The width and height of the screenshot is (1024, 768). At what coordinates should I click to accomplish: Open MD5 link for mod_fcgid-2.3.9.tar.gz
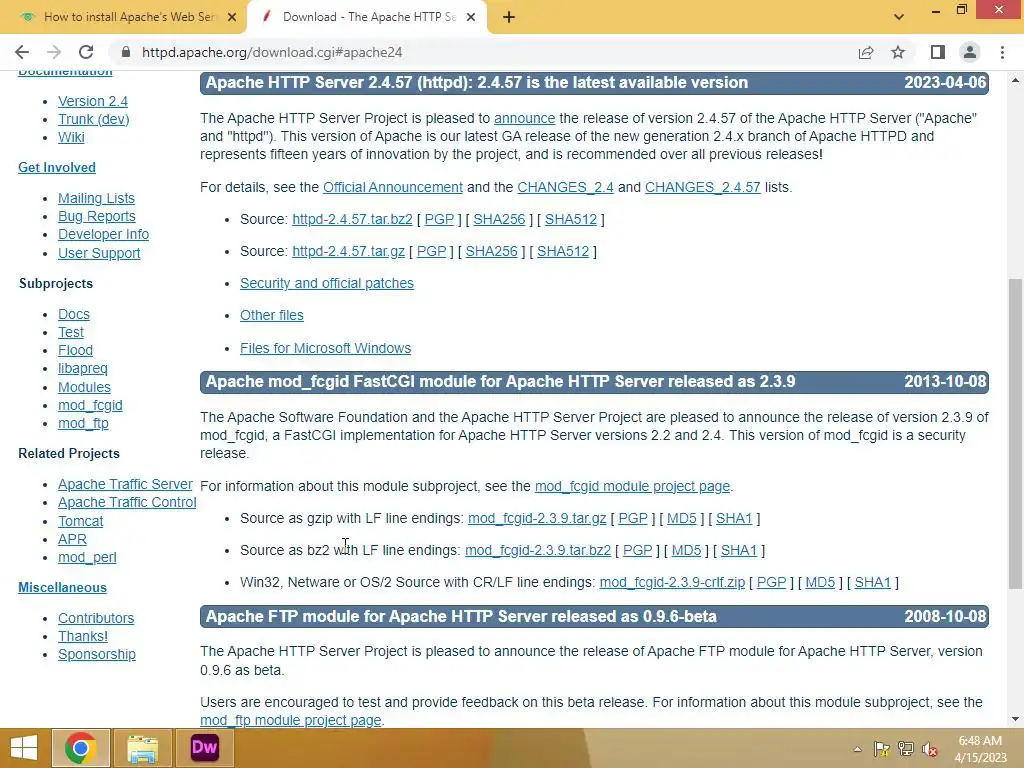click(x=682, y=519)
